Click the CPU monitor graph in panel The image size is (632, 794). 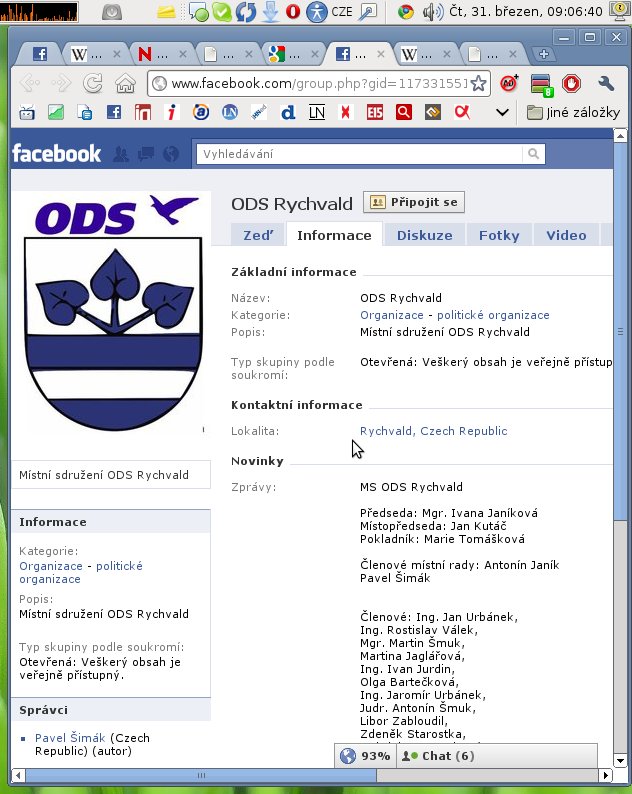(x=39, y=11)
